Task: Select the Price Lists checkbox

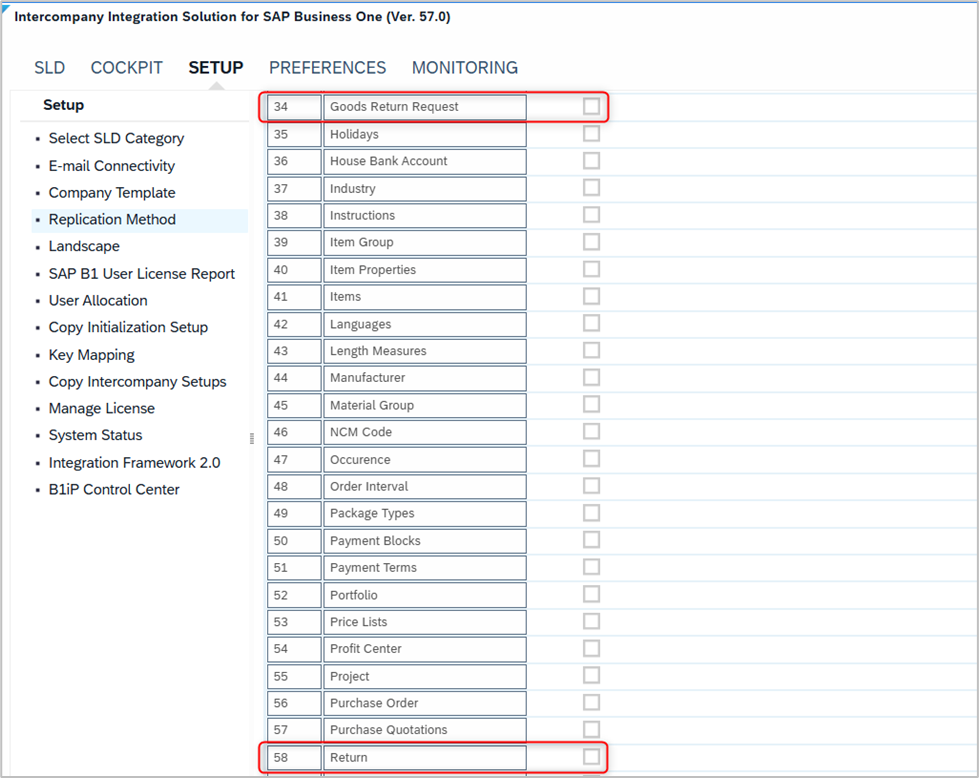Action: click(x=591, y=621)
